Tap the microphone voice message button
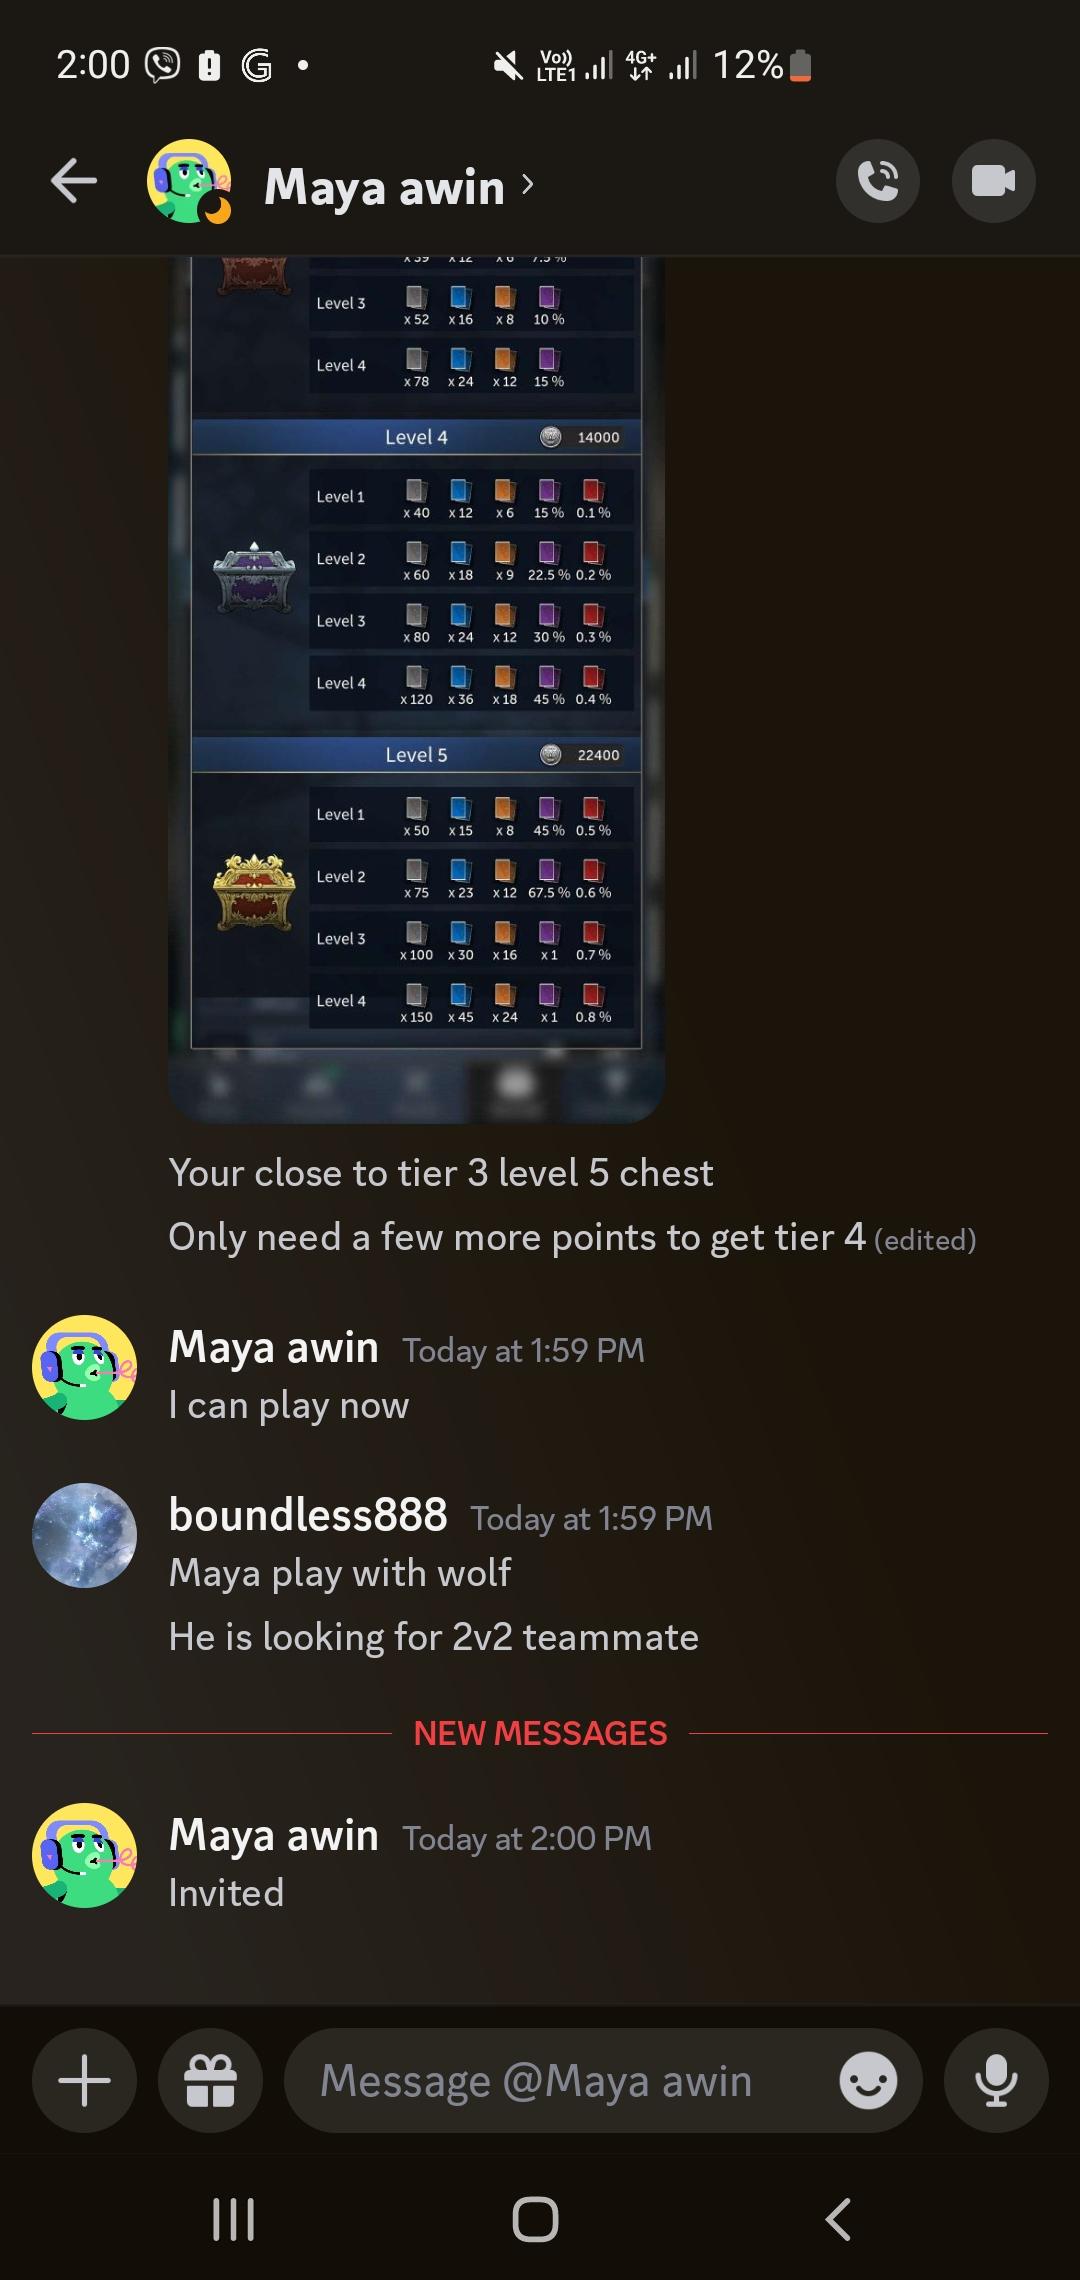Viewport: 1080px width, 2280px height. click(996, 2080)
